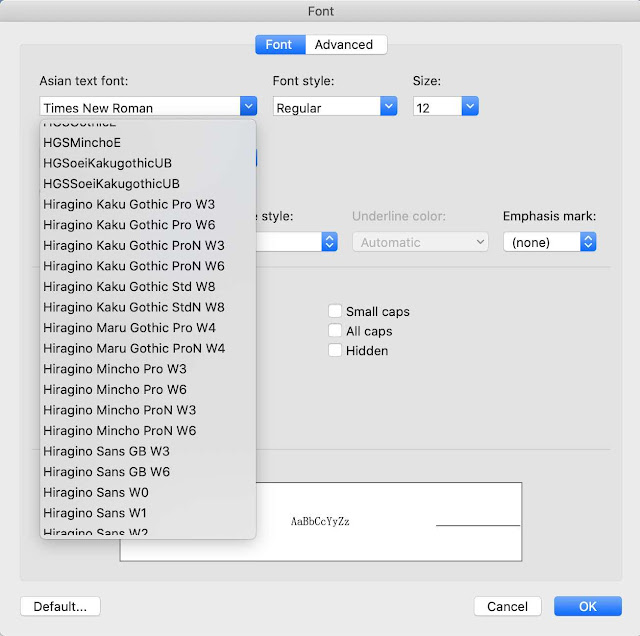Click the Cancel button

click(x=507, y=606)
